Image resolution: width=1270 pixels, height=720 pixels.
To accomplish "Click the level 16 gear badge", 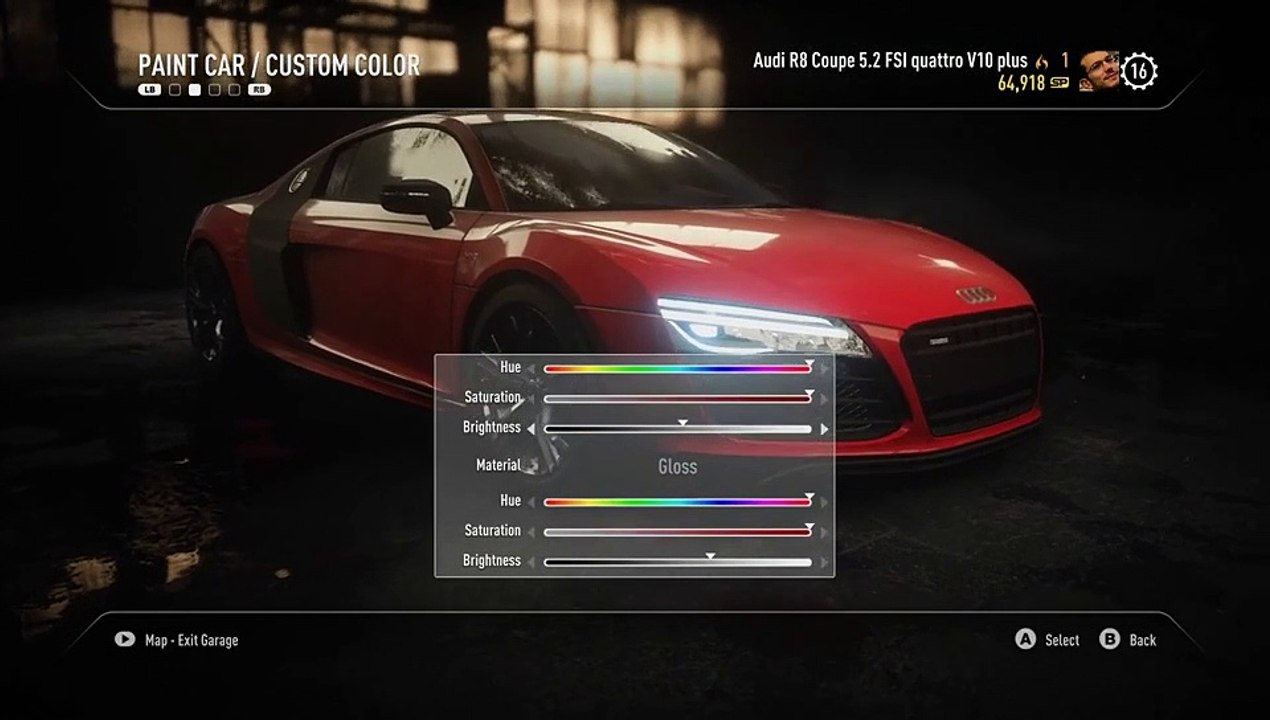I will coord(1139,71).
